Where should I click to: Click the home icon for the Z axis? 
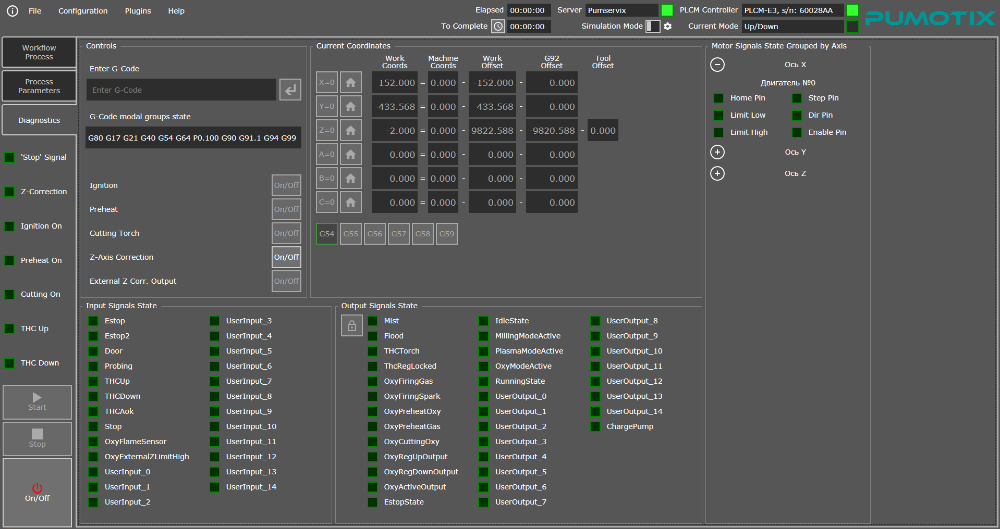click(x=351, y=130)
